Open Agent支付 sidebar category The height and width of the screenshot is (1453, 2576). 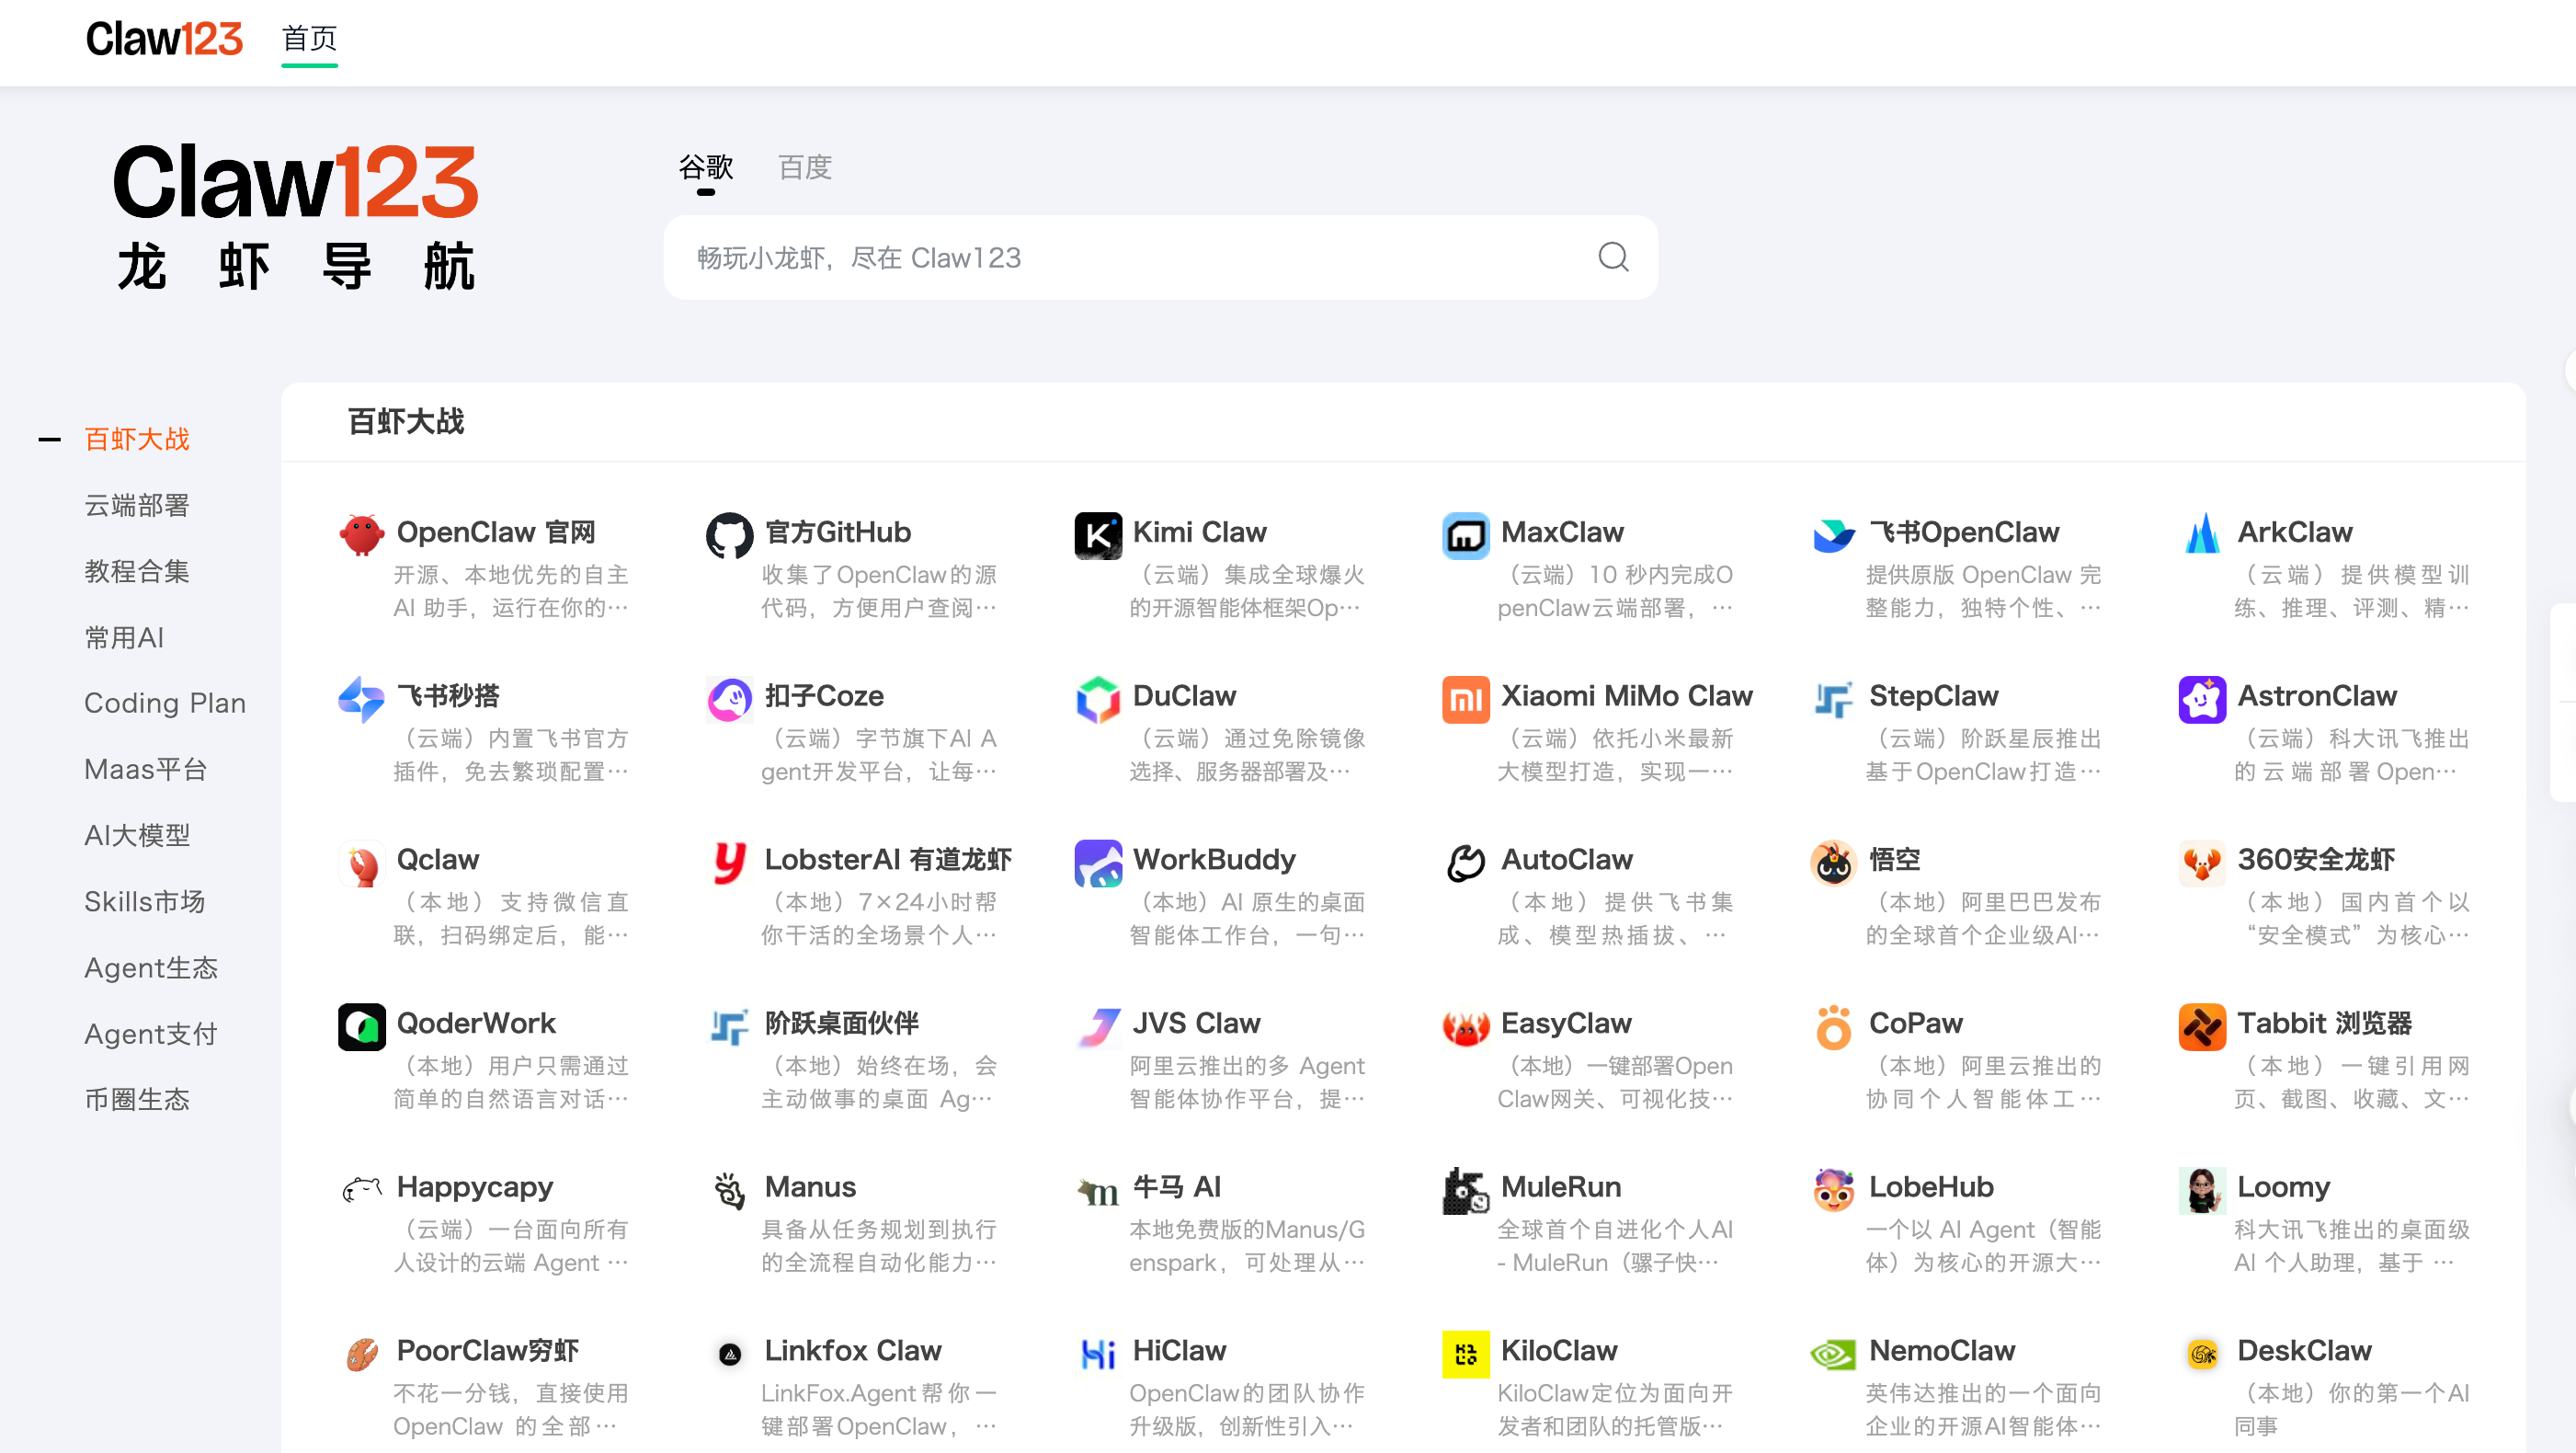151,1033
